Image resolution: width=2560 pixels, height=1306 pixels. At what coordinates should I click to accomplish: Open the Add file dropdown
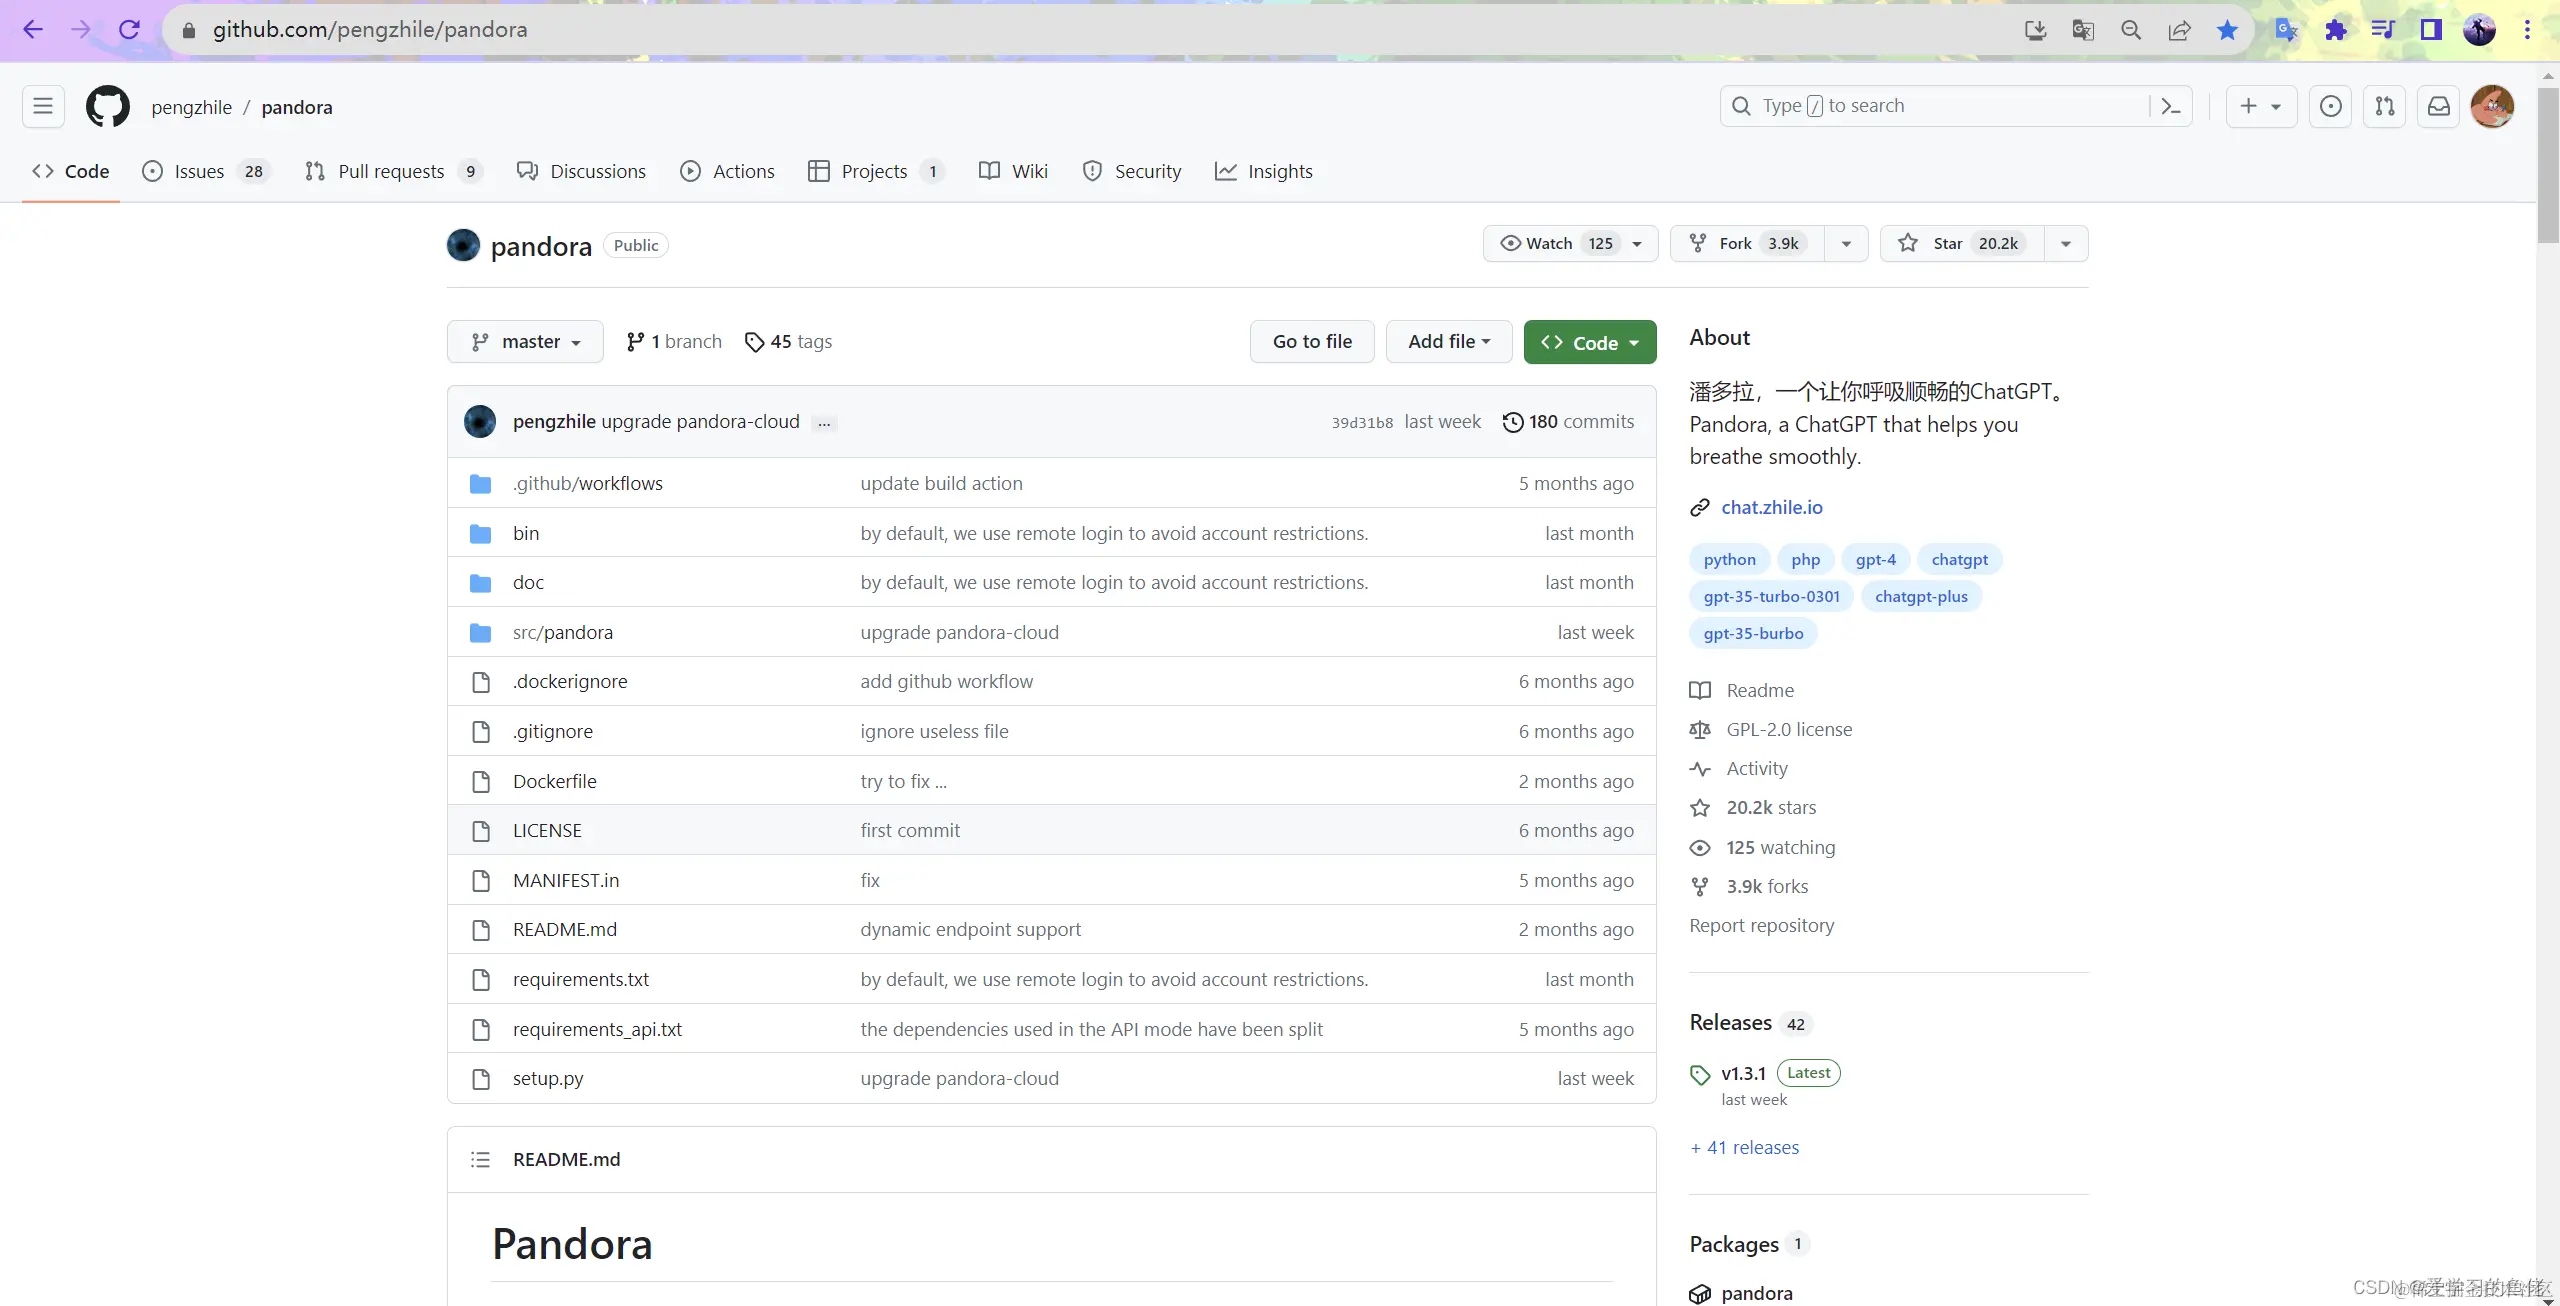pos(1448,342)
